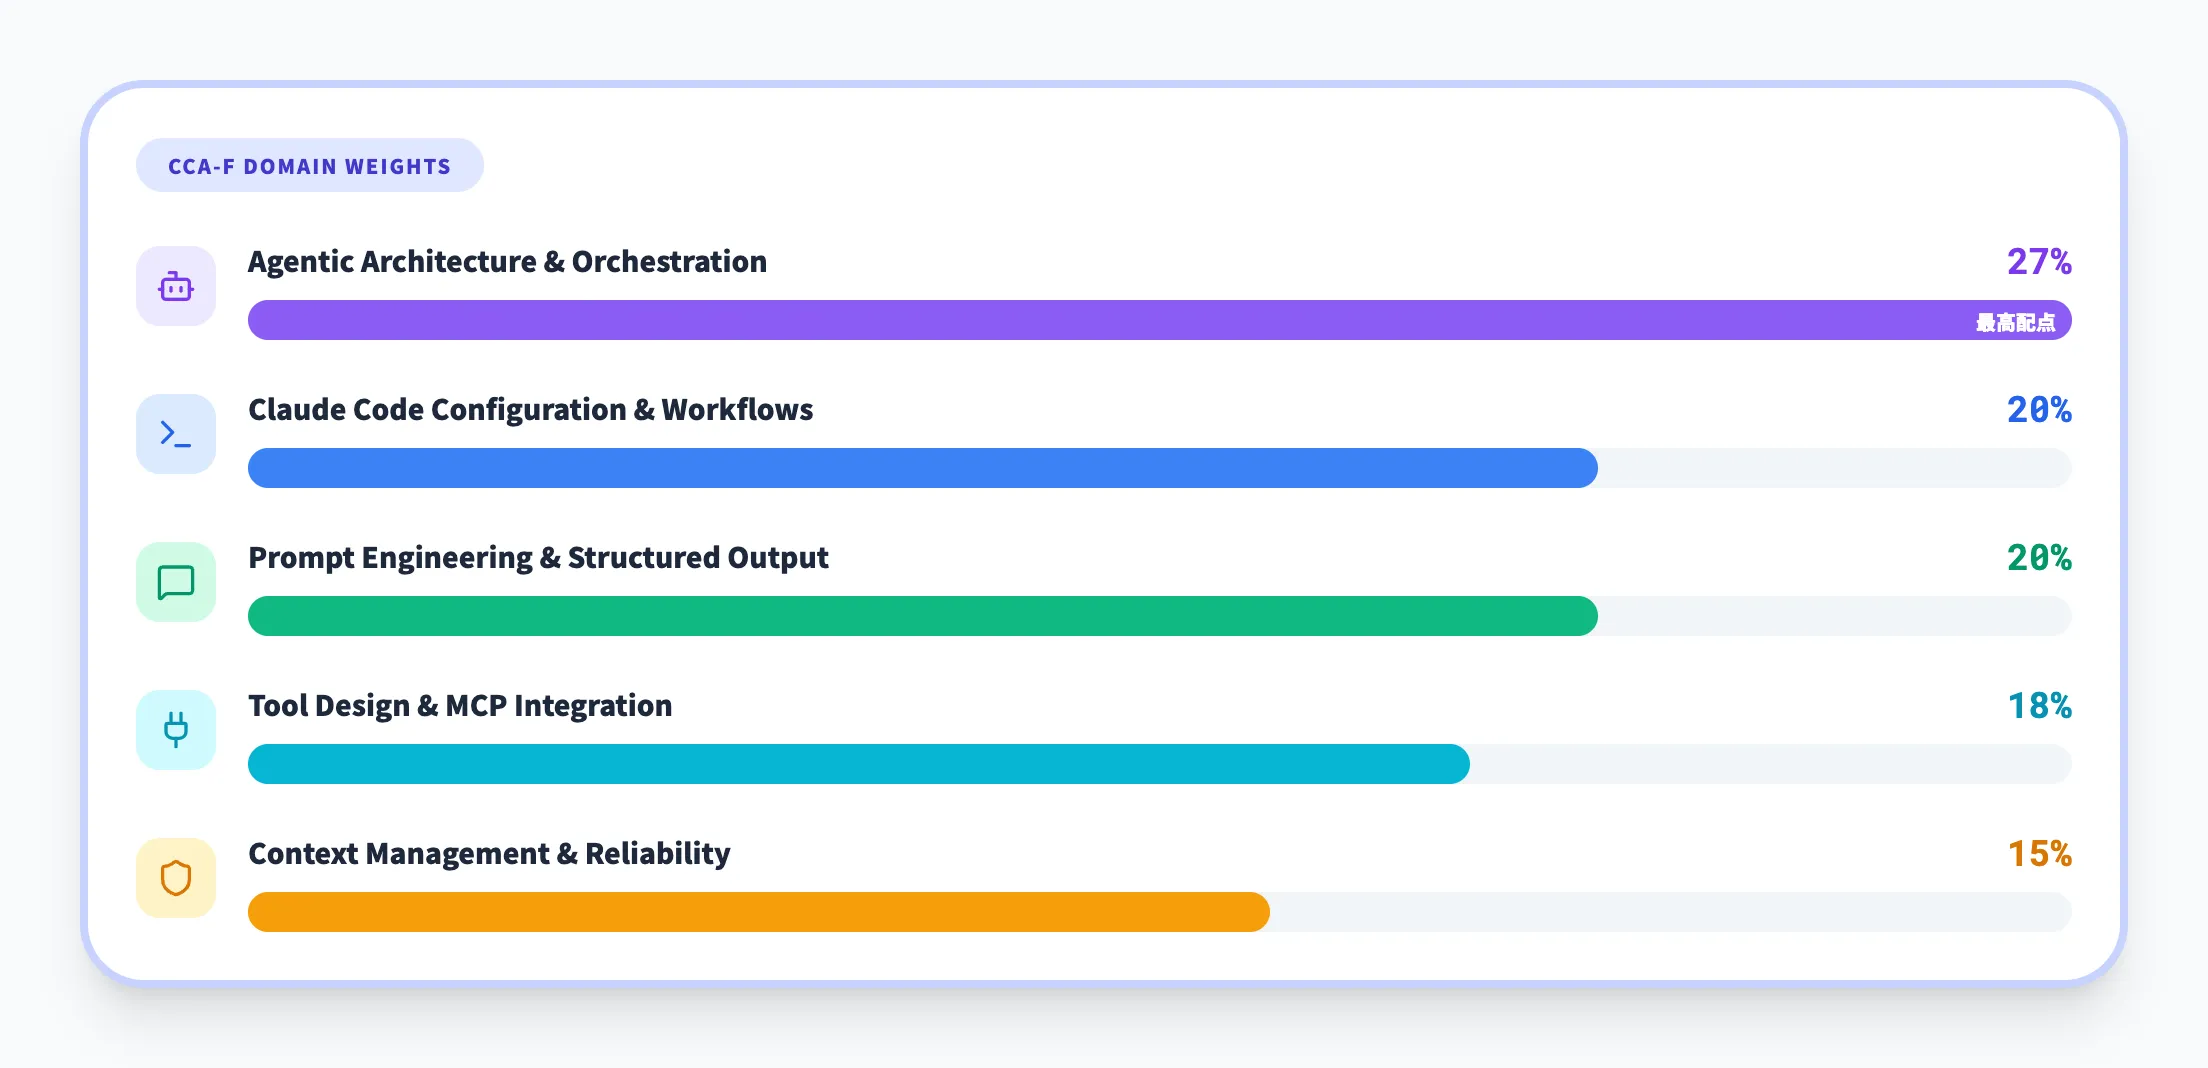Click the shield icon for Context Management
2208x1068 pixels.
point(176,878)
